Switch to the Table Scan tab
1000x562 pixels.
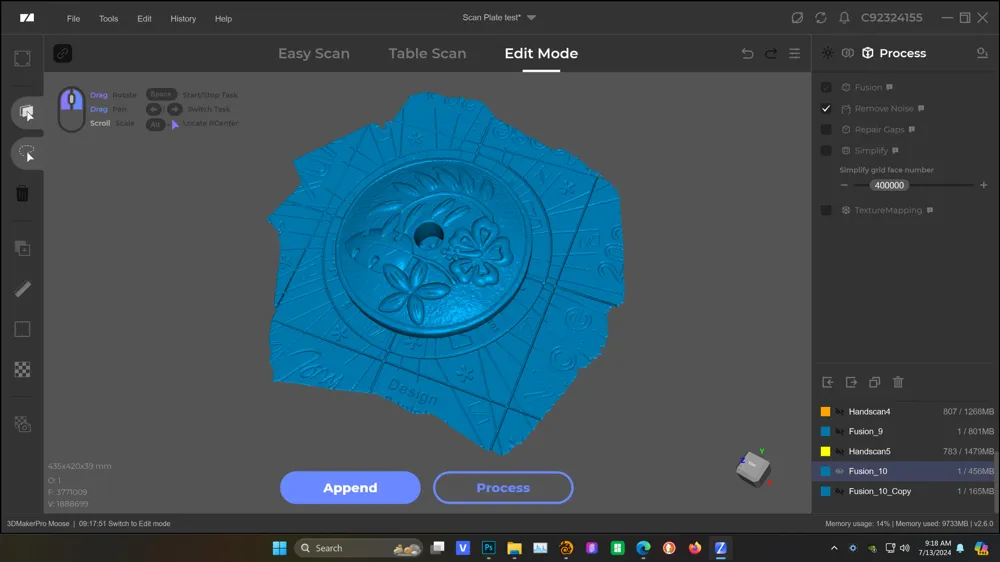(427, 53)
